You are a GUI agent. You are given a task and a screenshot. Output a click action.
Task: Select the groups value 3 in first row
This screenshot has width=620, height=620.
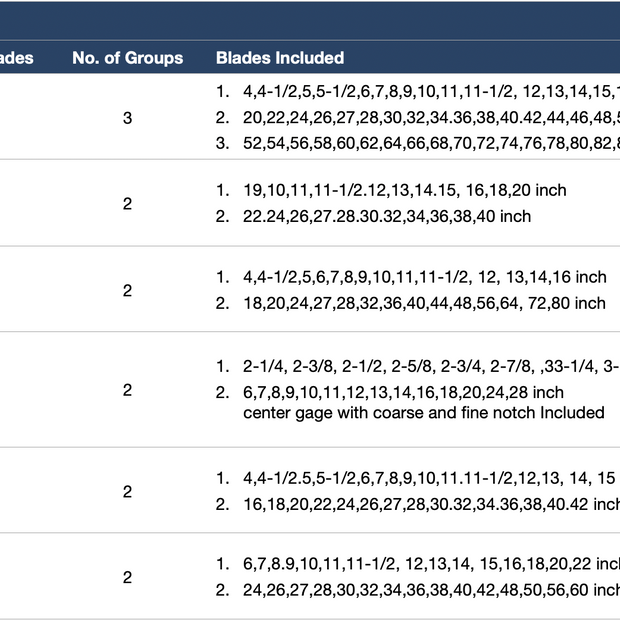(x=127, y=118)
